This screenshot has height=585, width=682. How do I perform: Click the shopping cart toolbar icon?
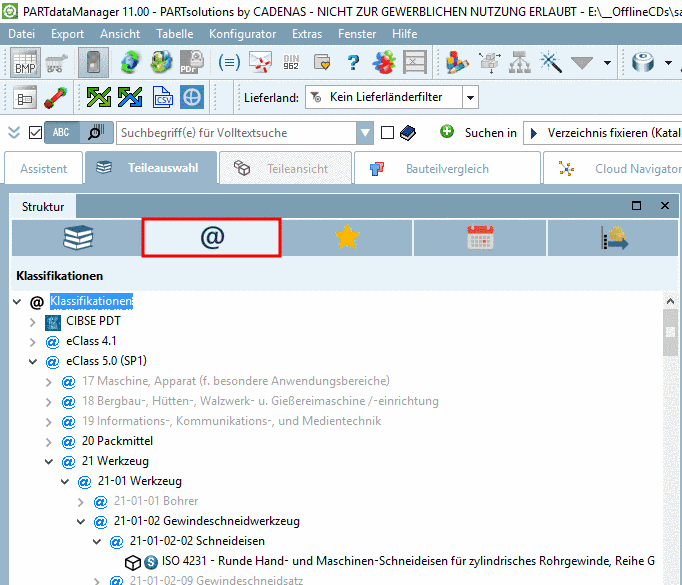(x=57, y=63)
